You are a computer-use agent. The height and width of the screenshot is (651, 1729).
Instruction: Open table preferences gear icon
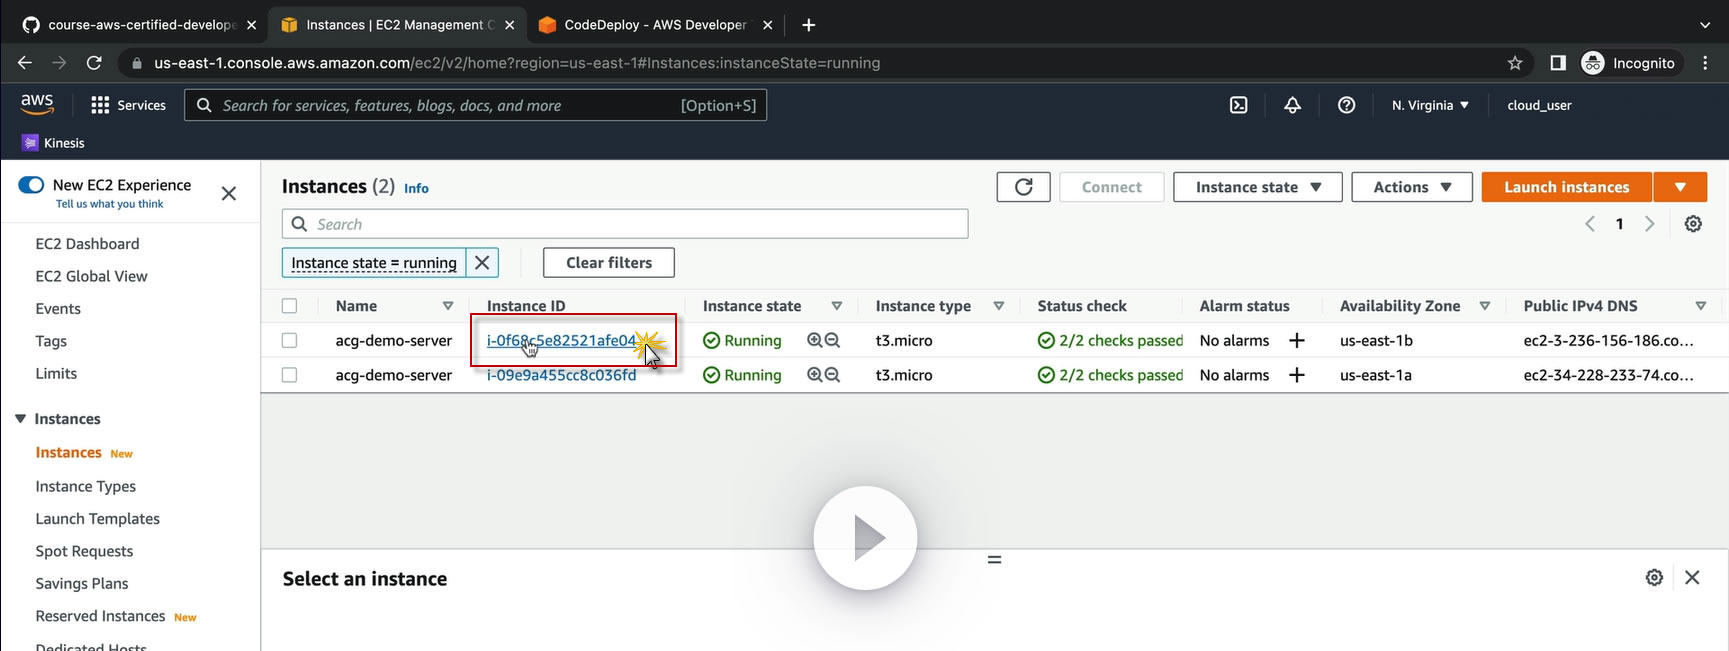tap(1692, 224)
